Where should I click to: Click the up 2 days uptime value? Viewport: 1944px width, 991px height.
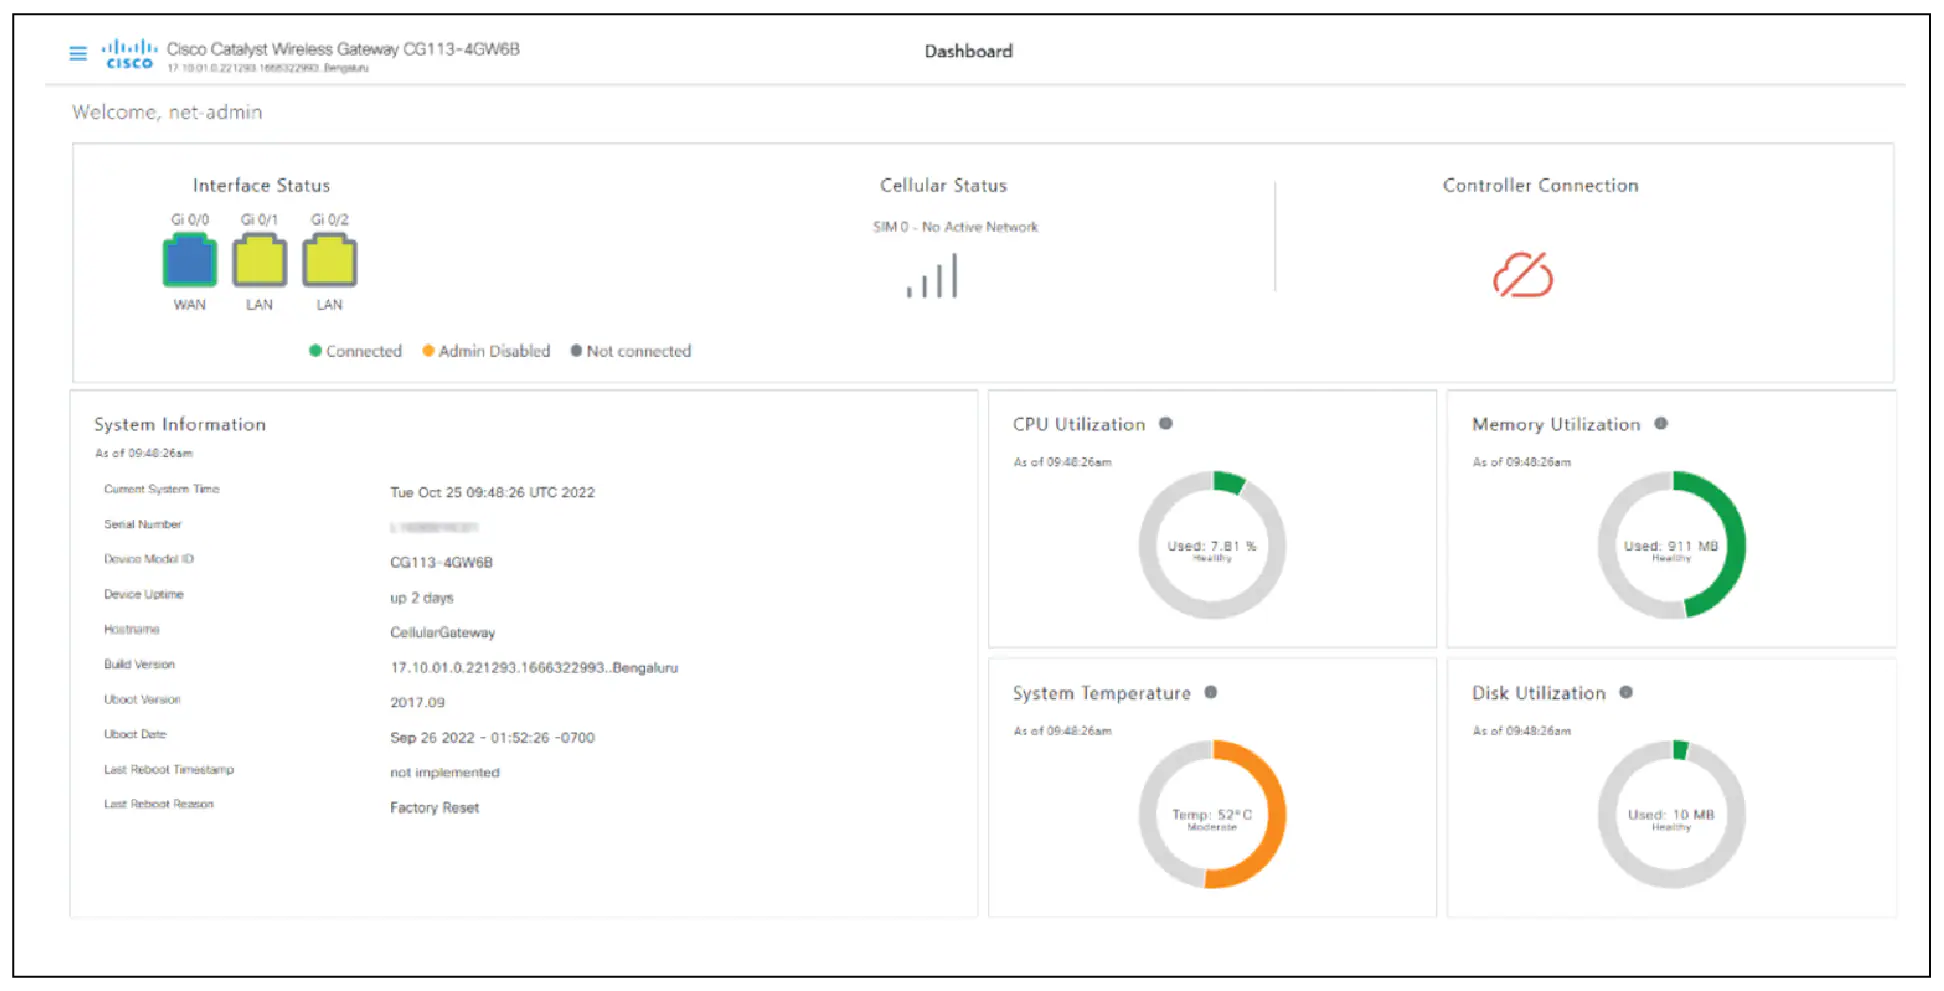[x=421, y=598]
